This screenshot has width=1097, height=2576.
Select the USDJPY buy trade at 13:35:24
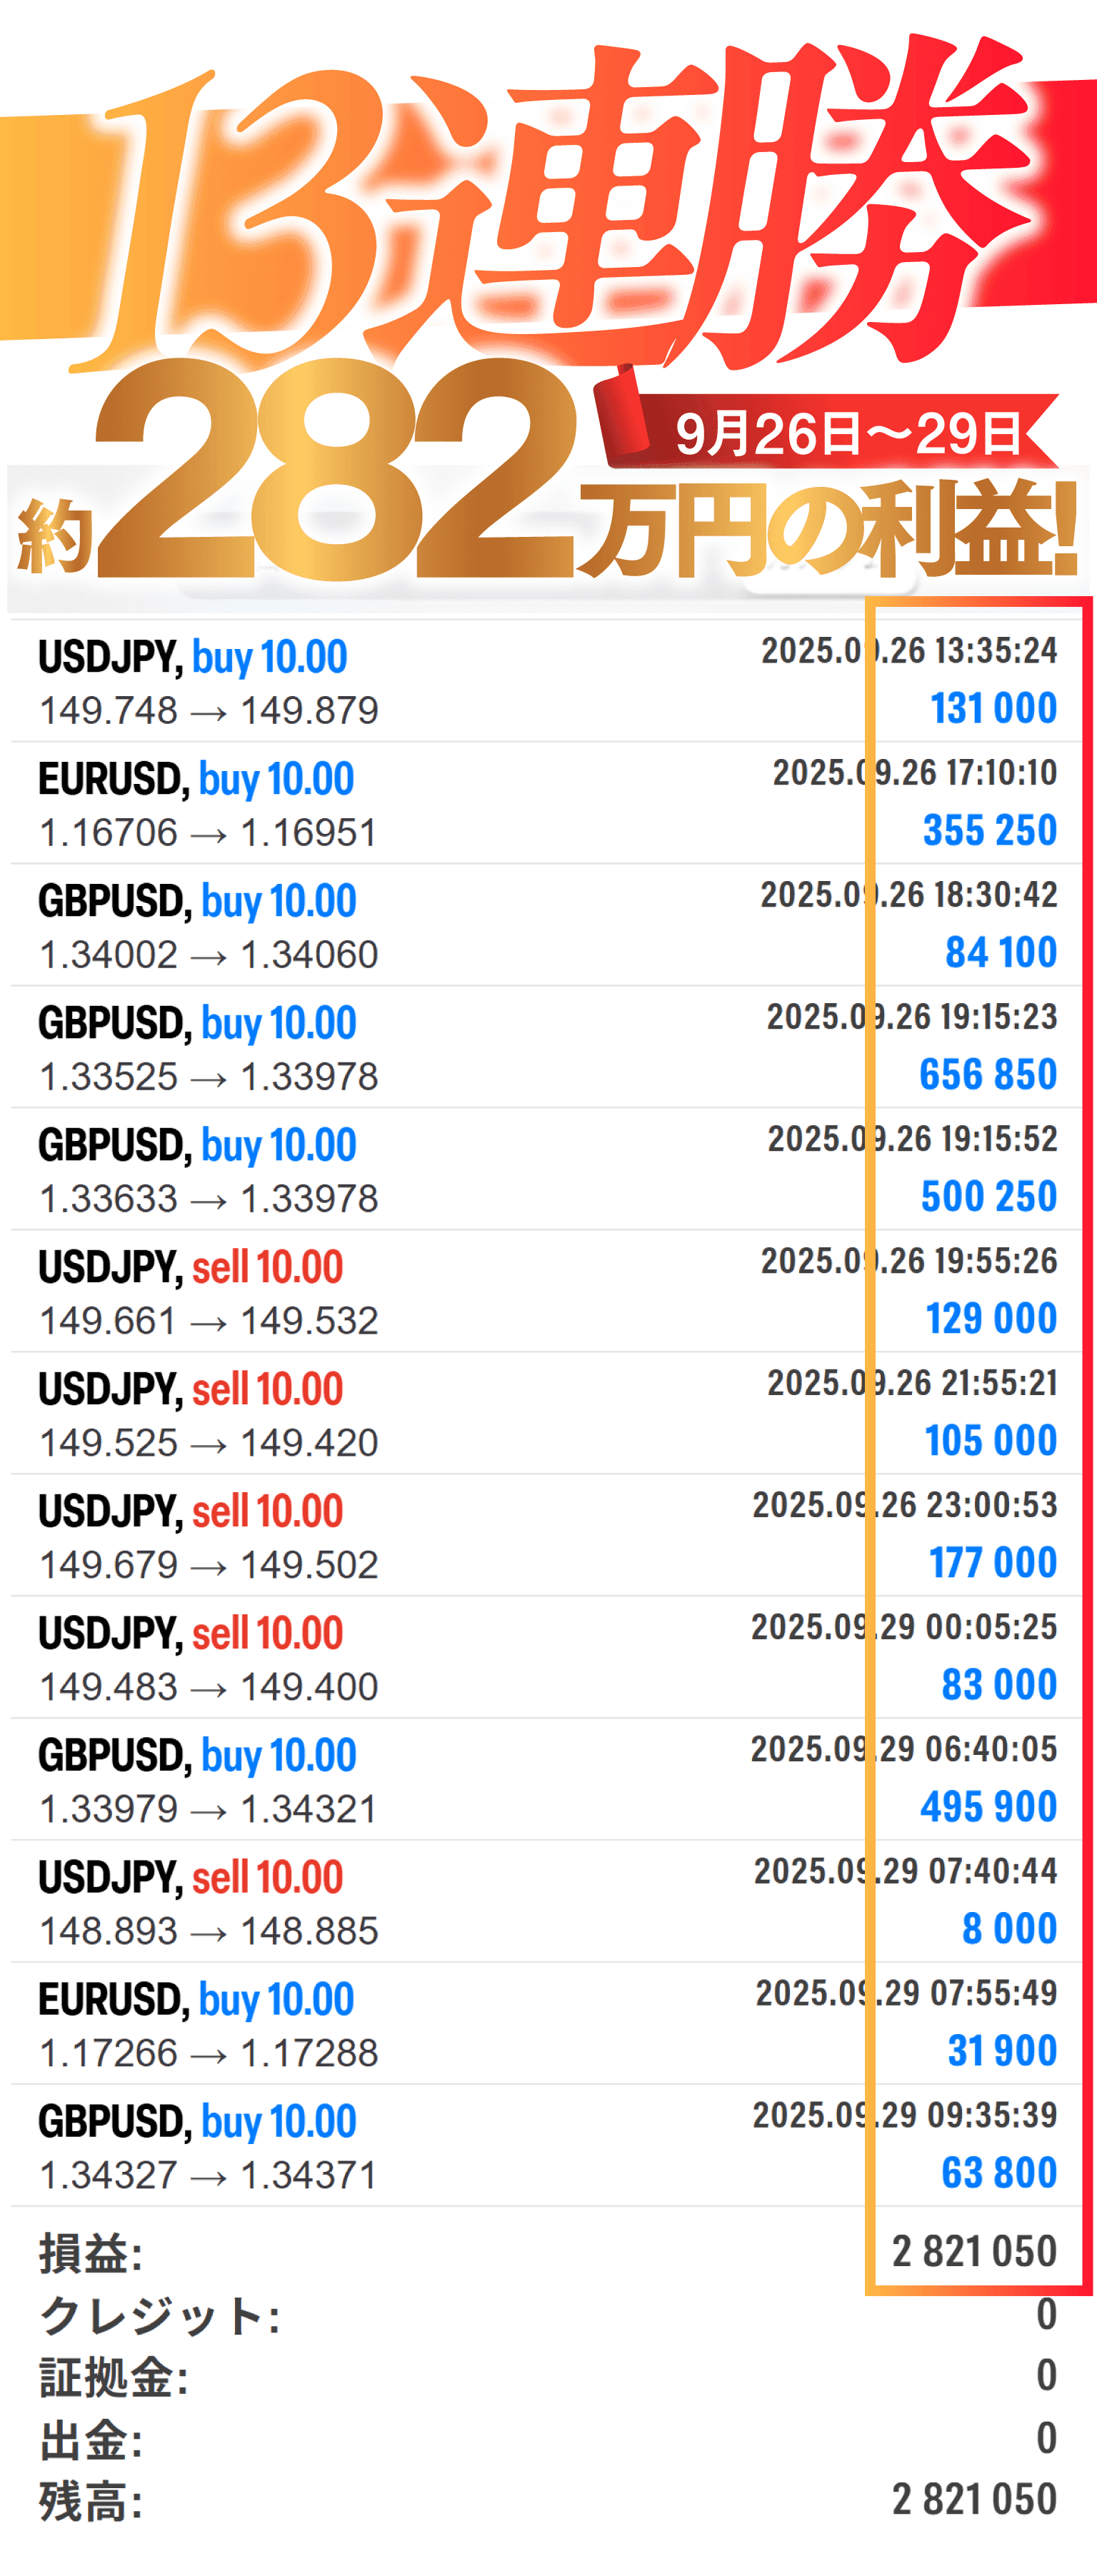coord(400,682)
